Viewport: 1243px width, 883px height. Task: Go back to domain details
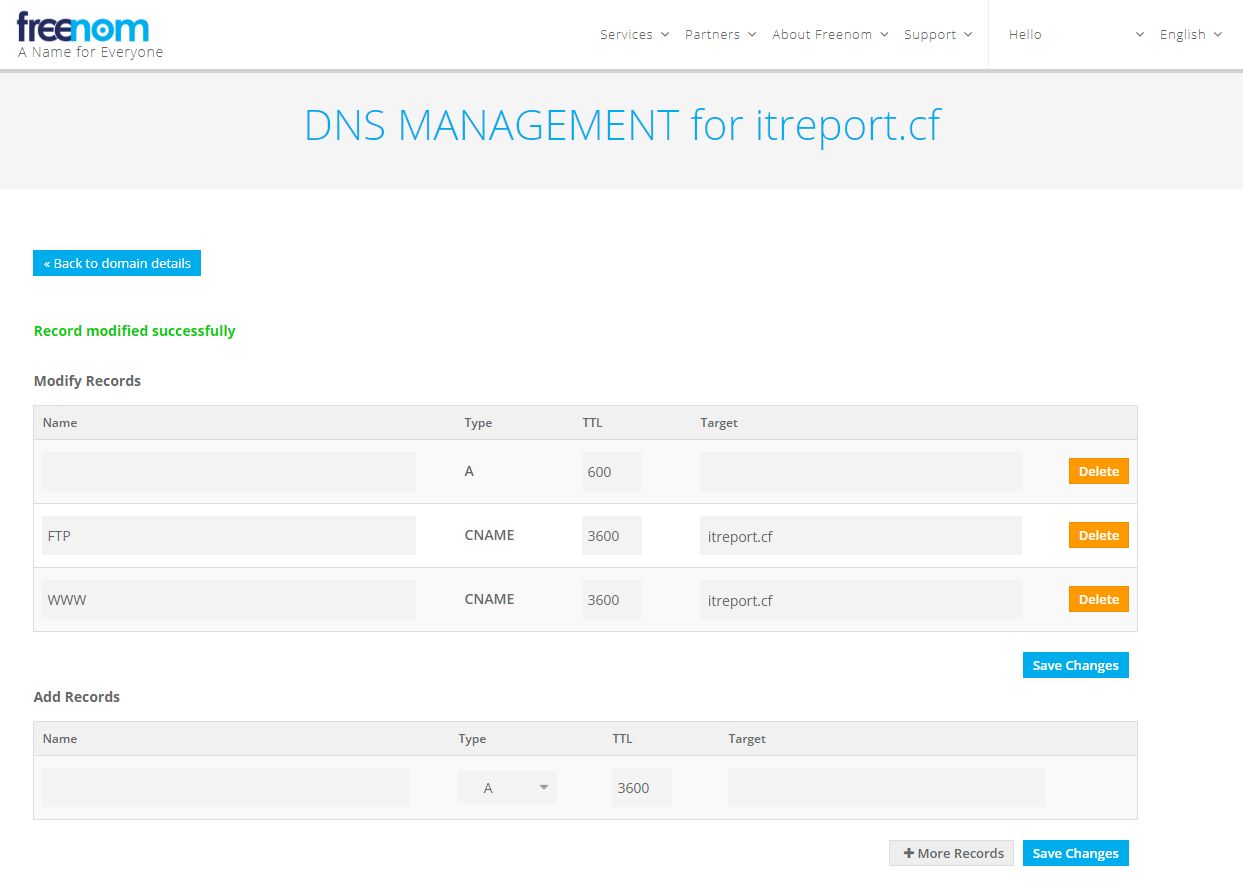click(117, 263)
